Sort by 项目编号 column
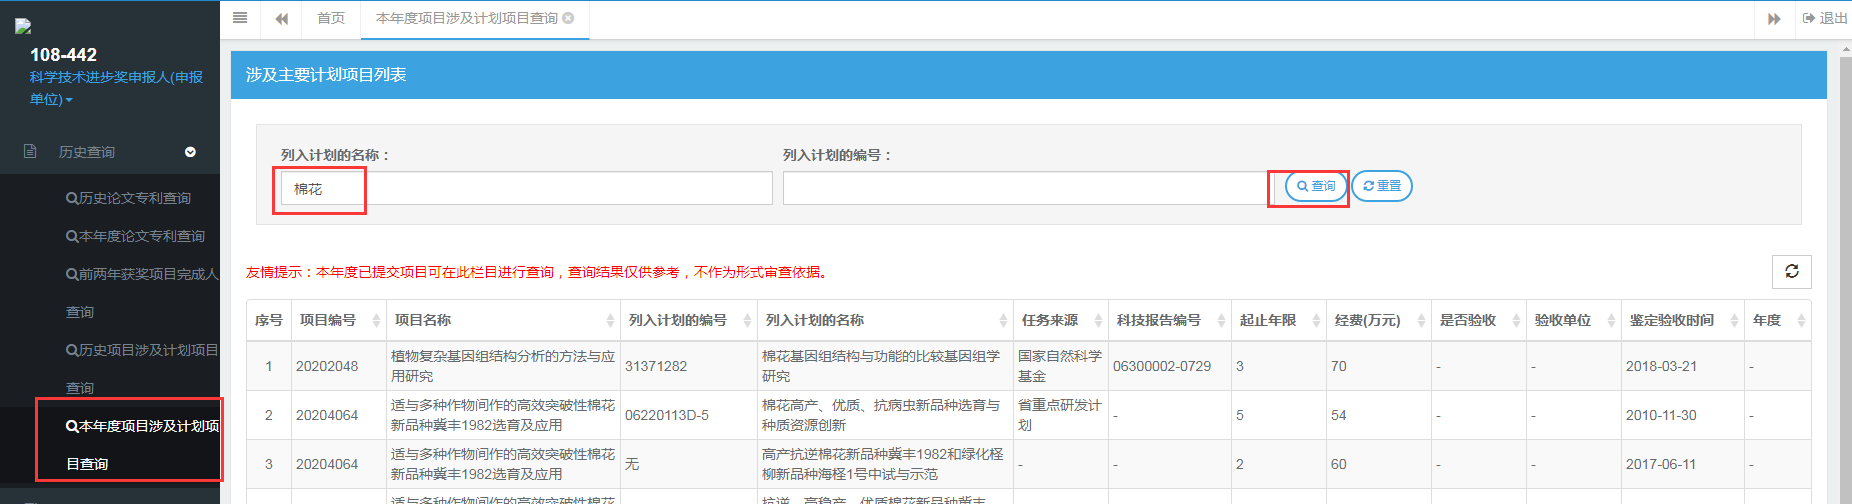The height and width of the screenshot is (504, 1852). (x=337, y=320)
